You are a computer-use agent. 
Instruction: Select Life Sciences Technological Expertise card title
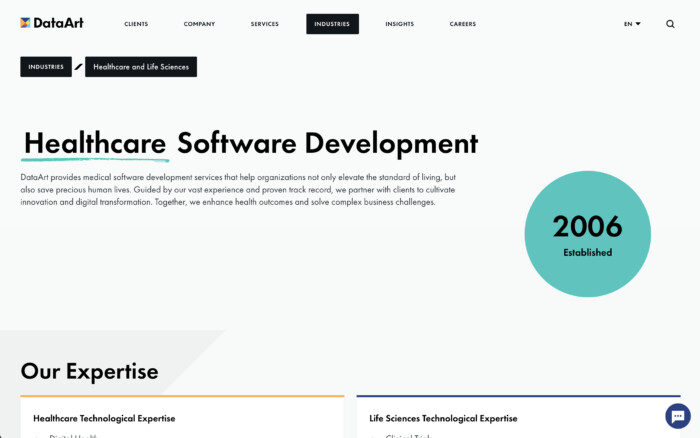[443, 418]
